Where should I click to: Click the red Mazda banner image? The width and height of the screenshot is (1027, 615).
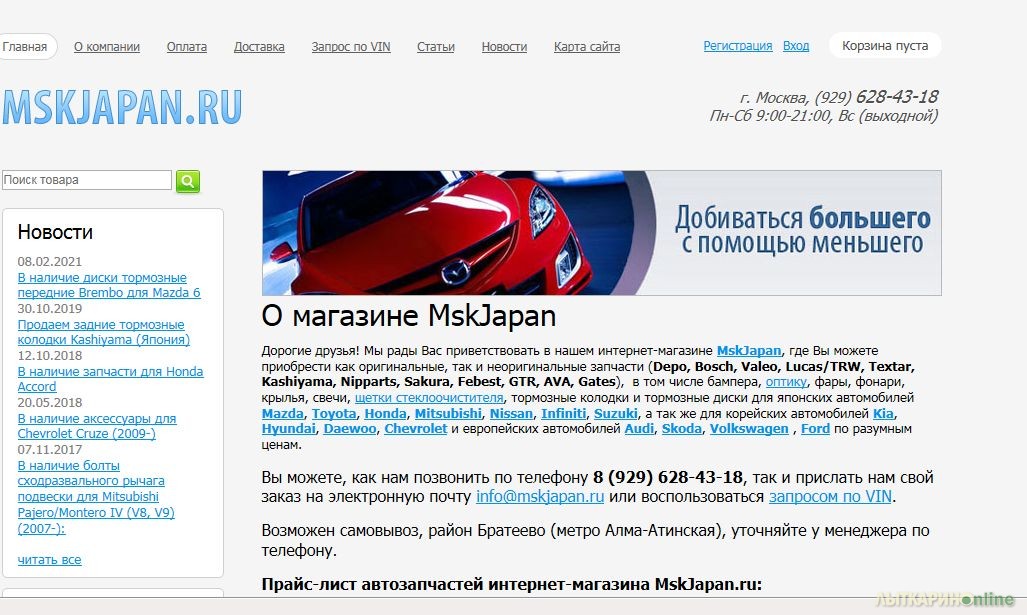point(601,233)
